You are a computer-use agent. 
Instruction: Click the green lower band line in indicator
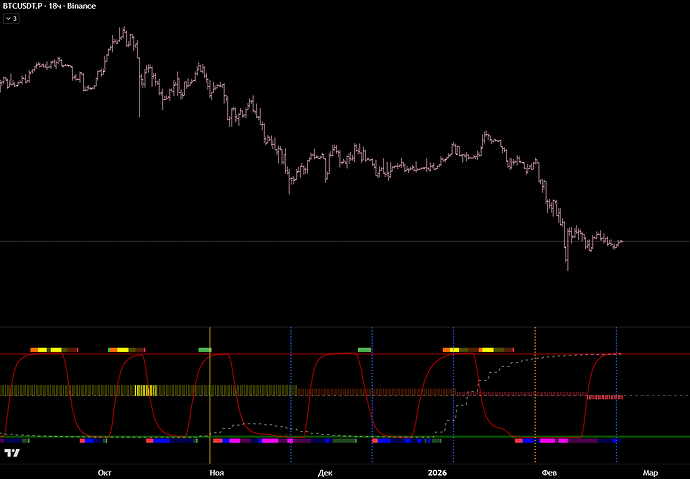point(300,436)
